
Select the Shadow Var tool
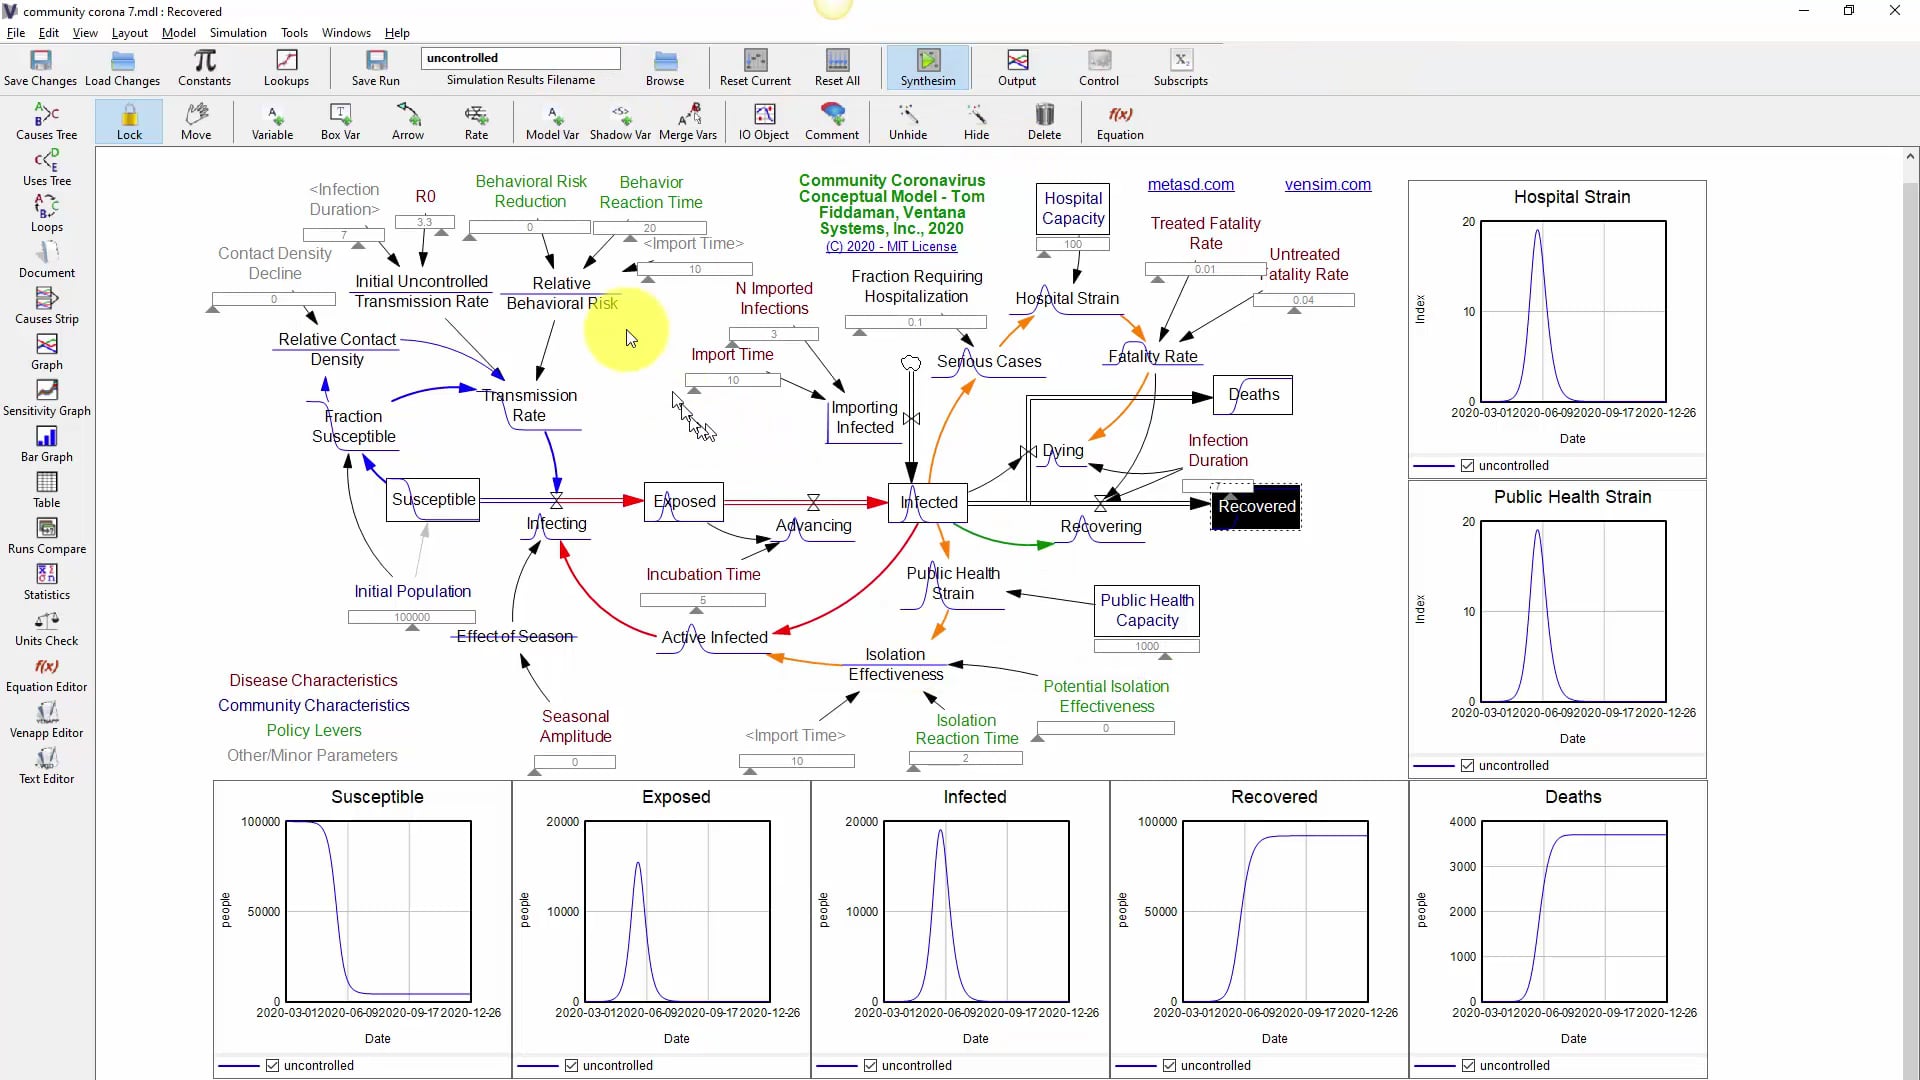(620, 121)
